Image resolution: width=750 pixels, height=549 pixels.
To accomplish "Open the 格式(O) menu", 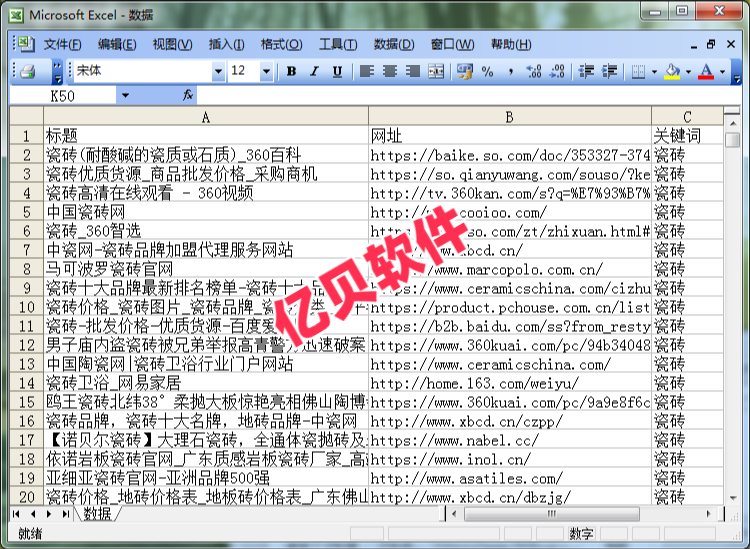I will tap(281, 44).
